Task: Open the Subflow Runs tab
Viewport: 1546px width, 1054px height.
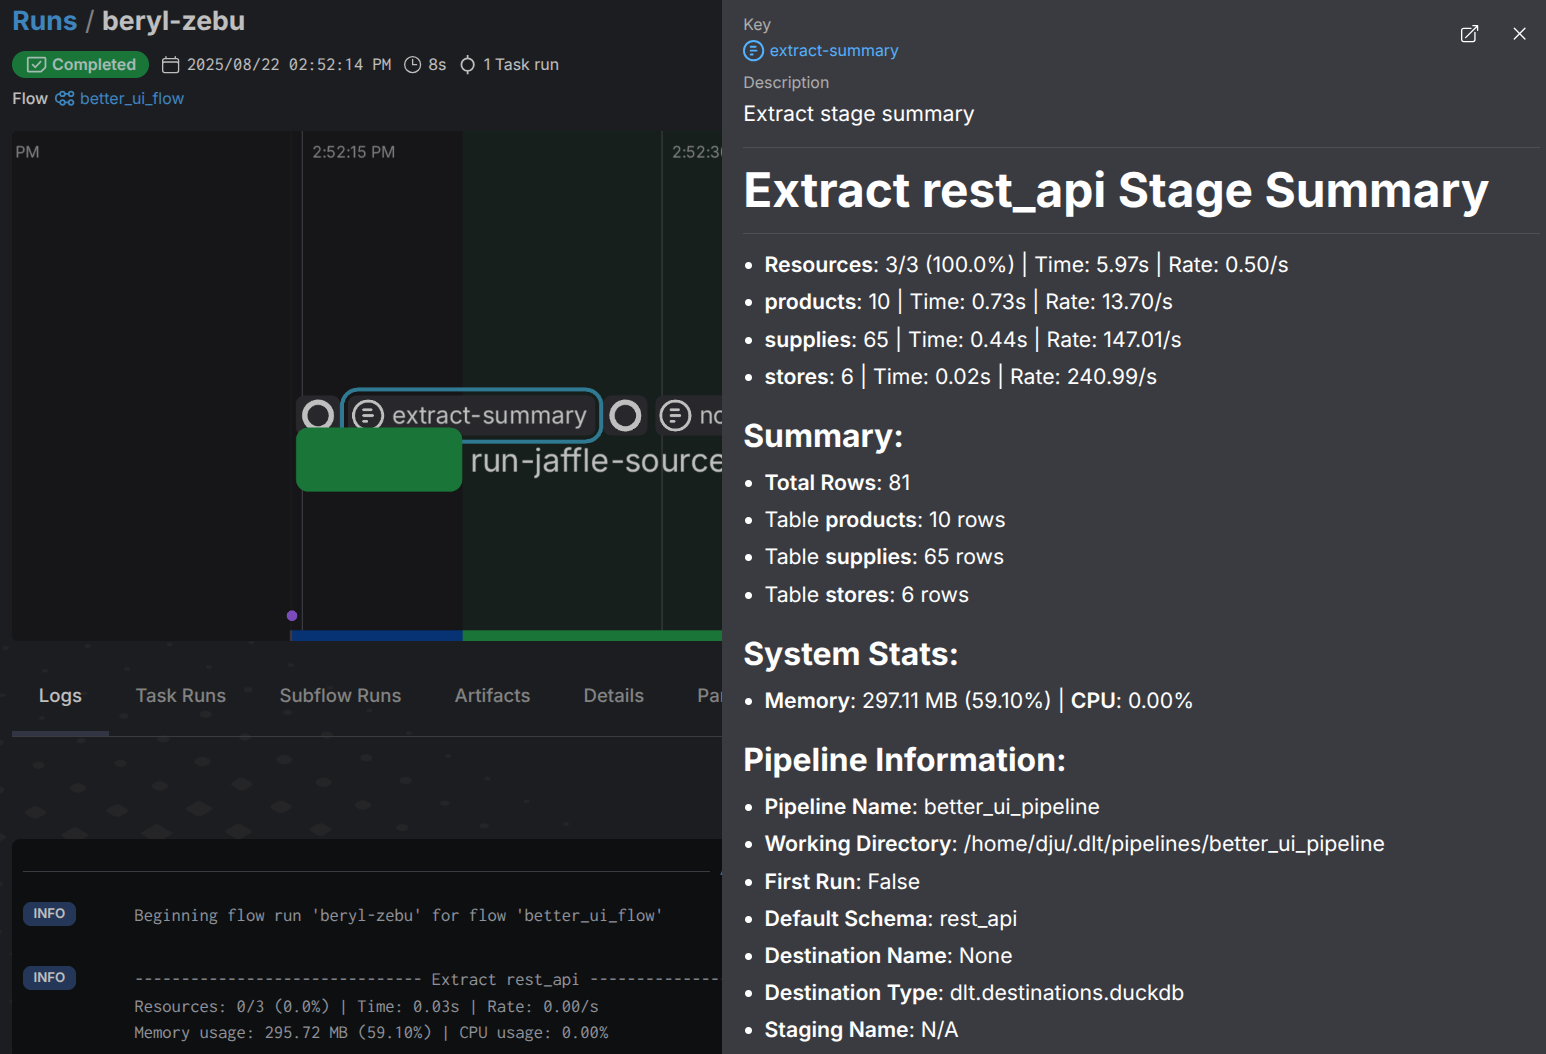Action: (x=340, y=696)
